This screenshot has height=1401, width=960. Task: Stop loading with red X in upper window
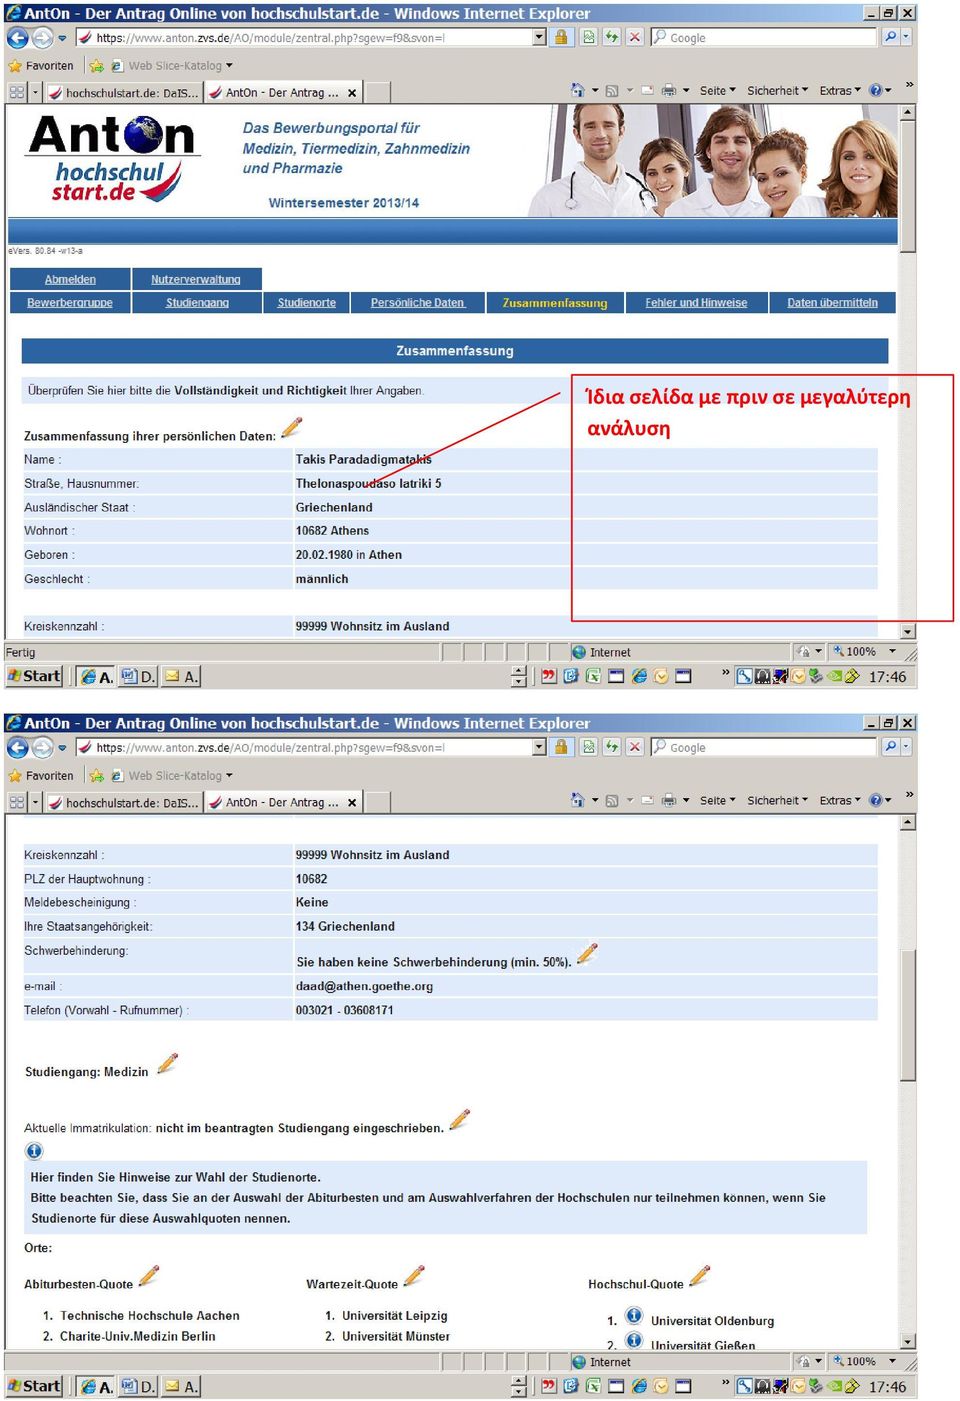pos(635,37)
